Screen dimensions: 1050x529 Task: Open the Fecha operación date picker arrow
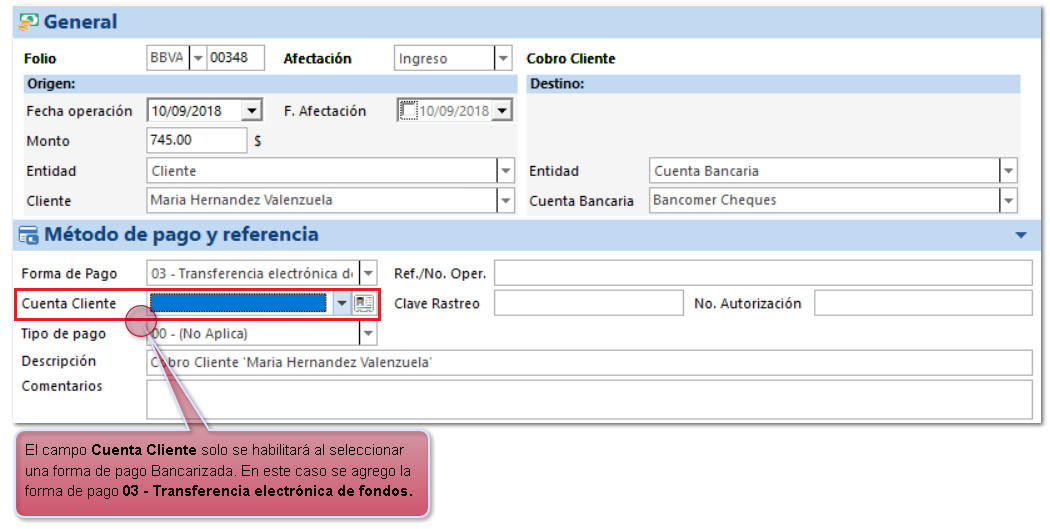pyautogui.click(x=251, y=110)
